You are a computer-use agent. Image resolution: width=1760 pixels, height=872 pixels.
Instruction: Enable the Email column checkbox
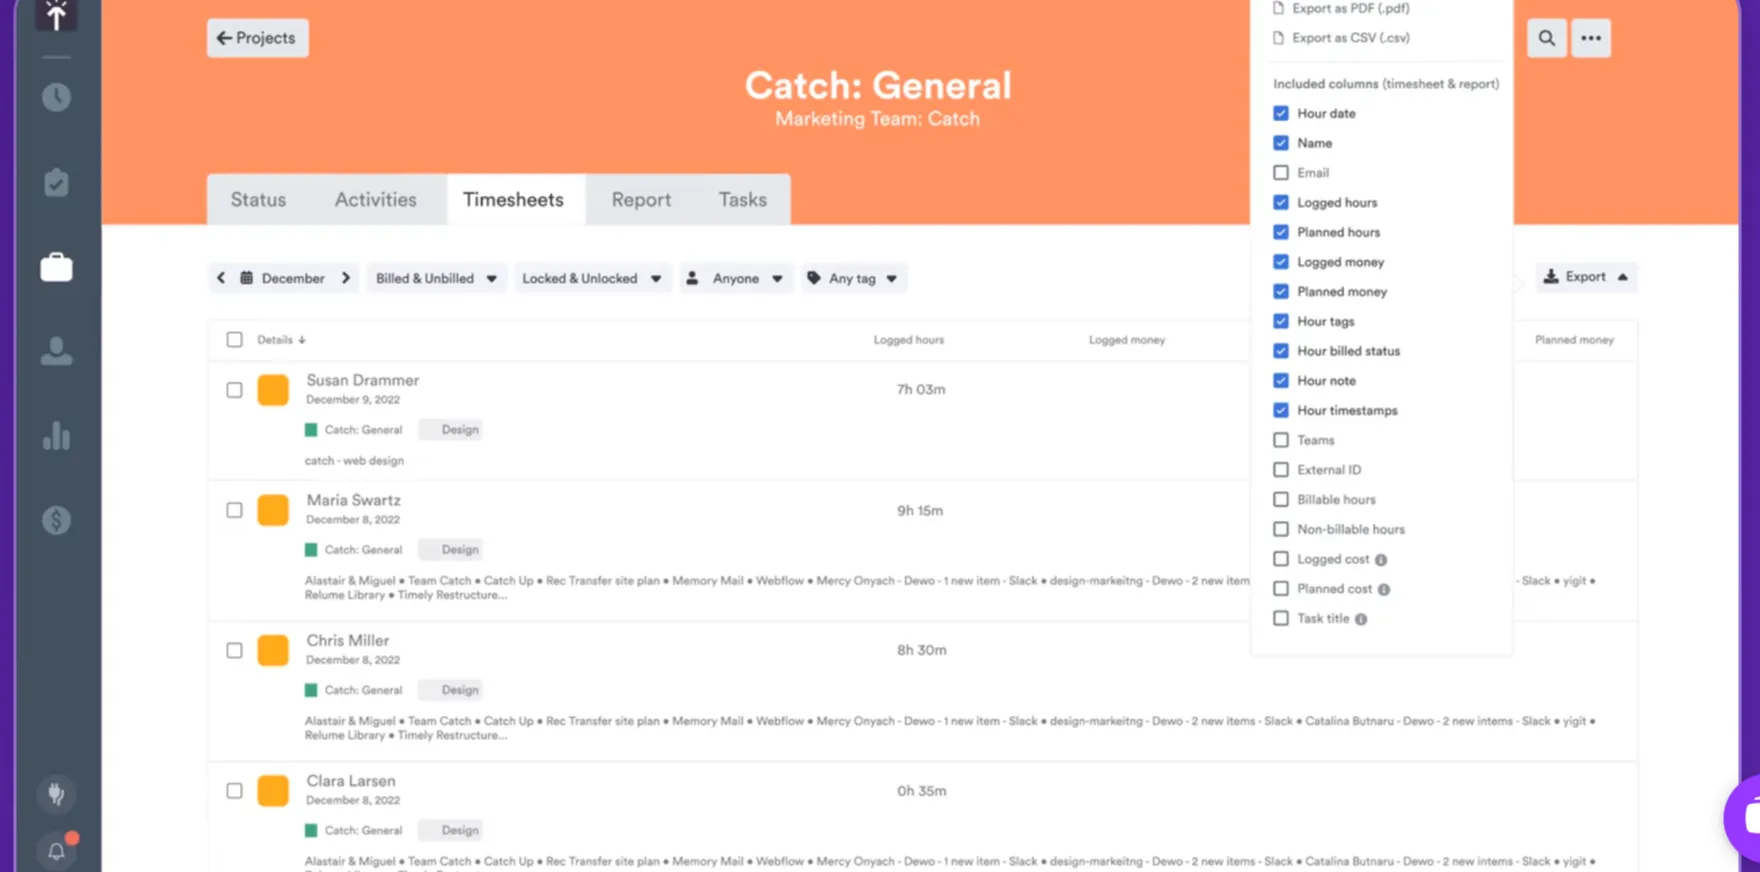point(1281,173)
